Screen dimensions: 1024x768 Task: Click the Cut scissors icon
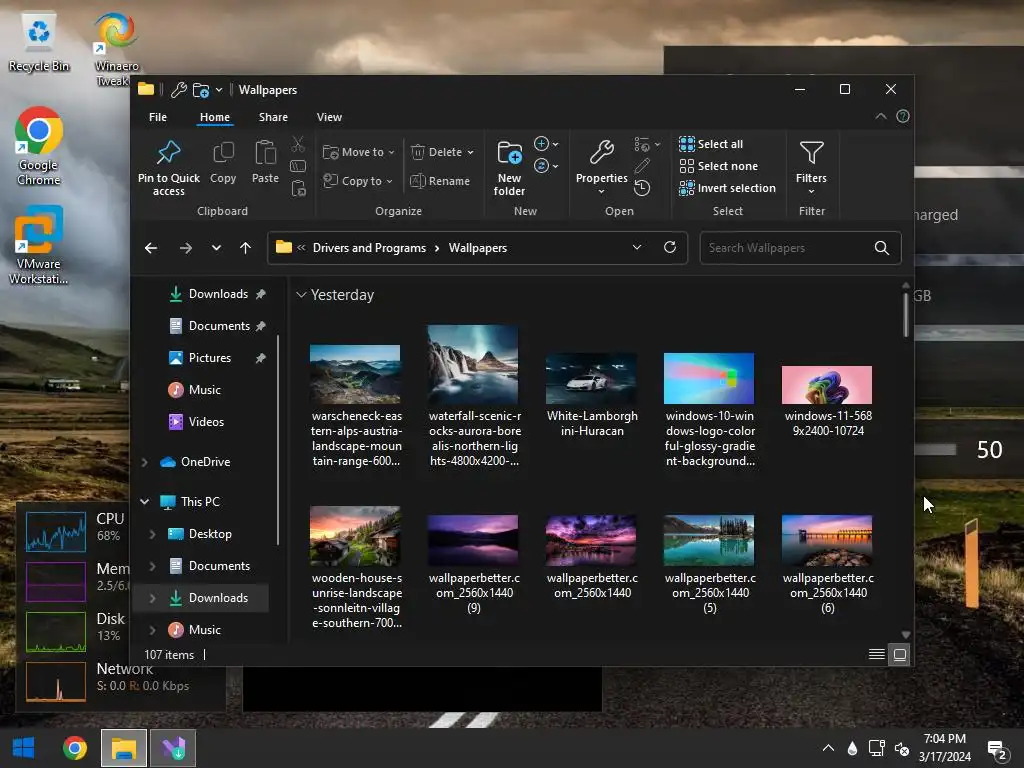tap(298, 144)
